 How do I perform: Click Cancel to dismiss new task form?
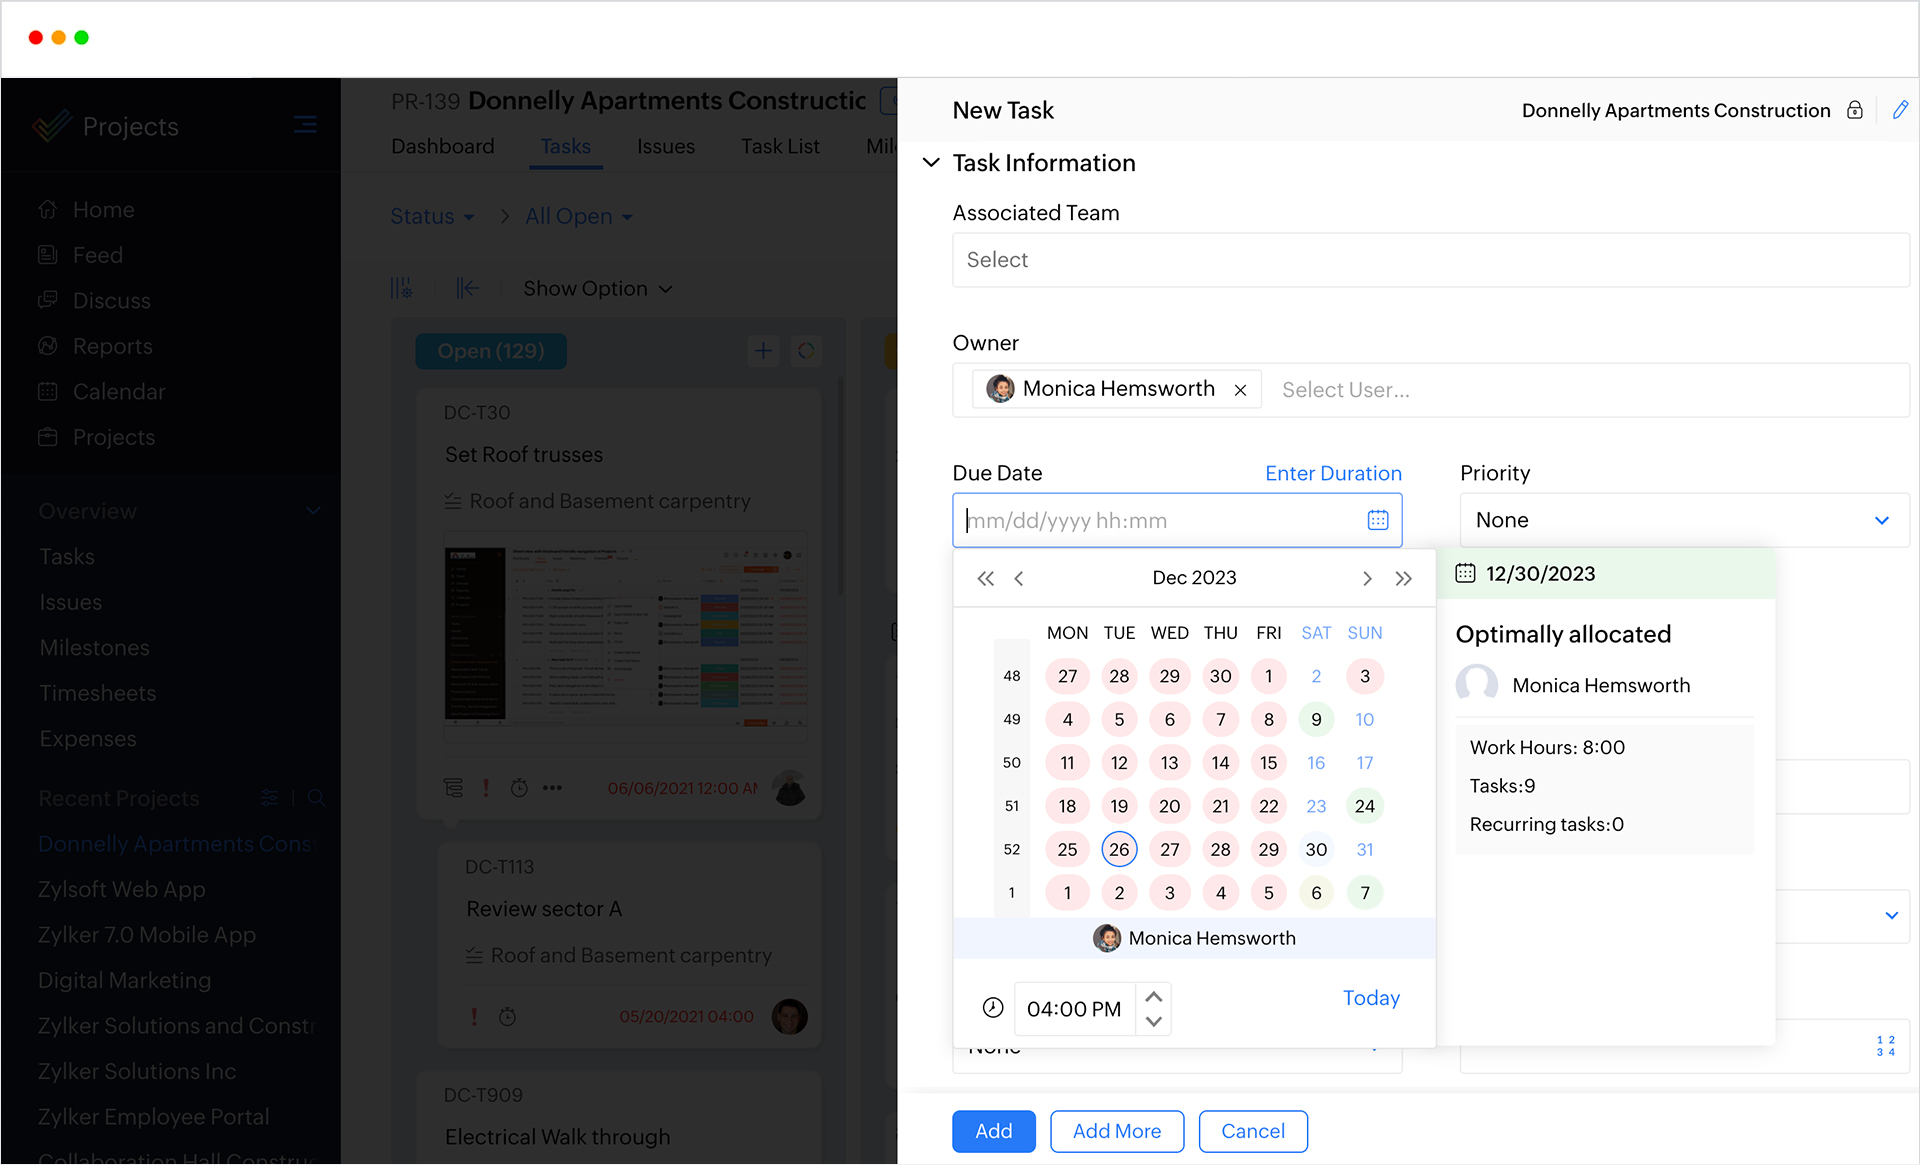pos(1251,1131)
